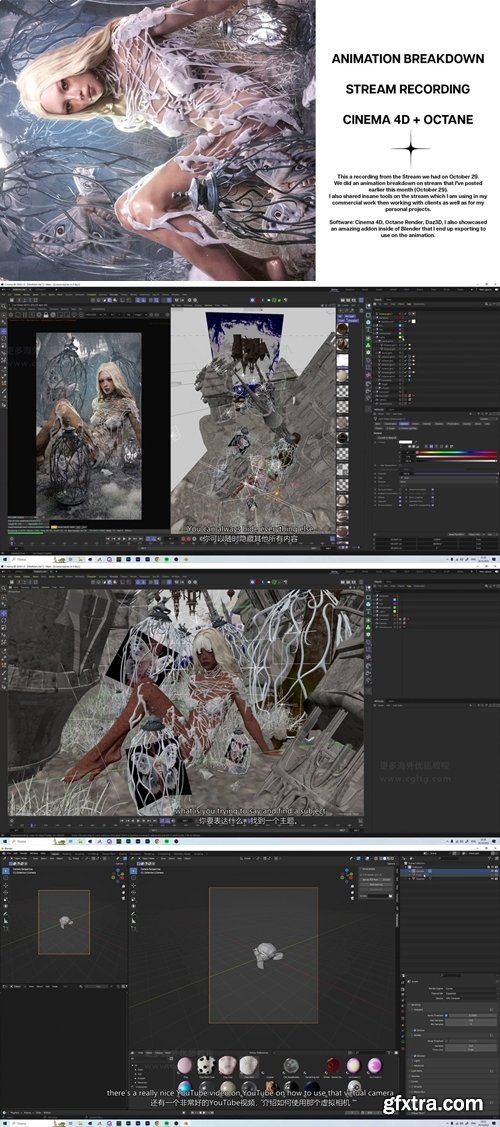
Task: Open the Objects tab in the second Cinema 4D window
Action: pos(378,581)
